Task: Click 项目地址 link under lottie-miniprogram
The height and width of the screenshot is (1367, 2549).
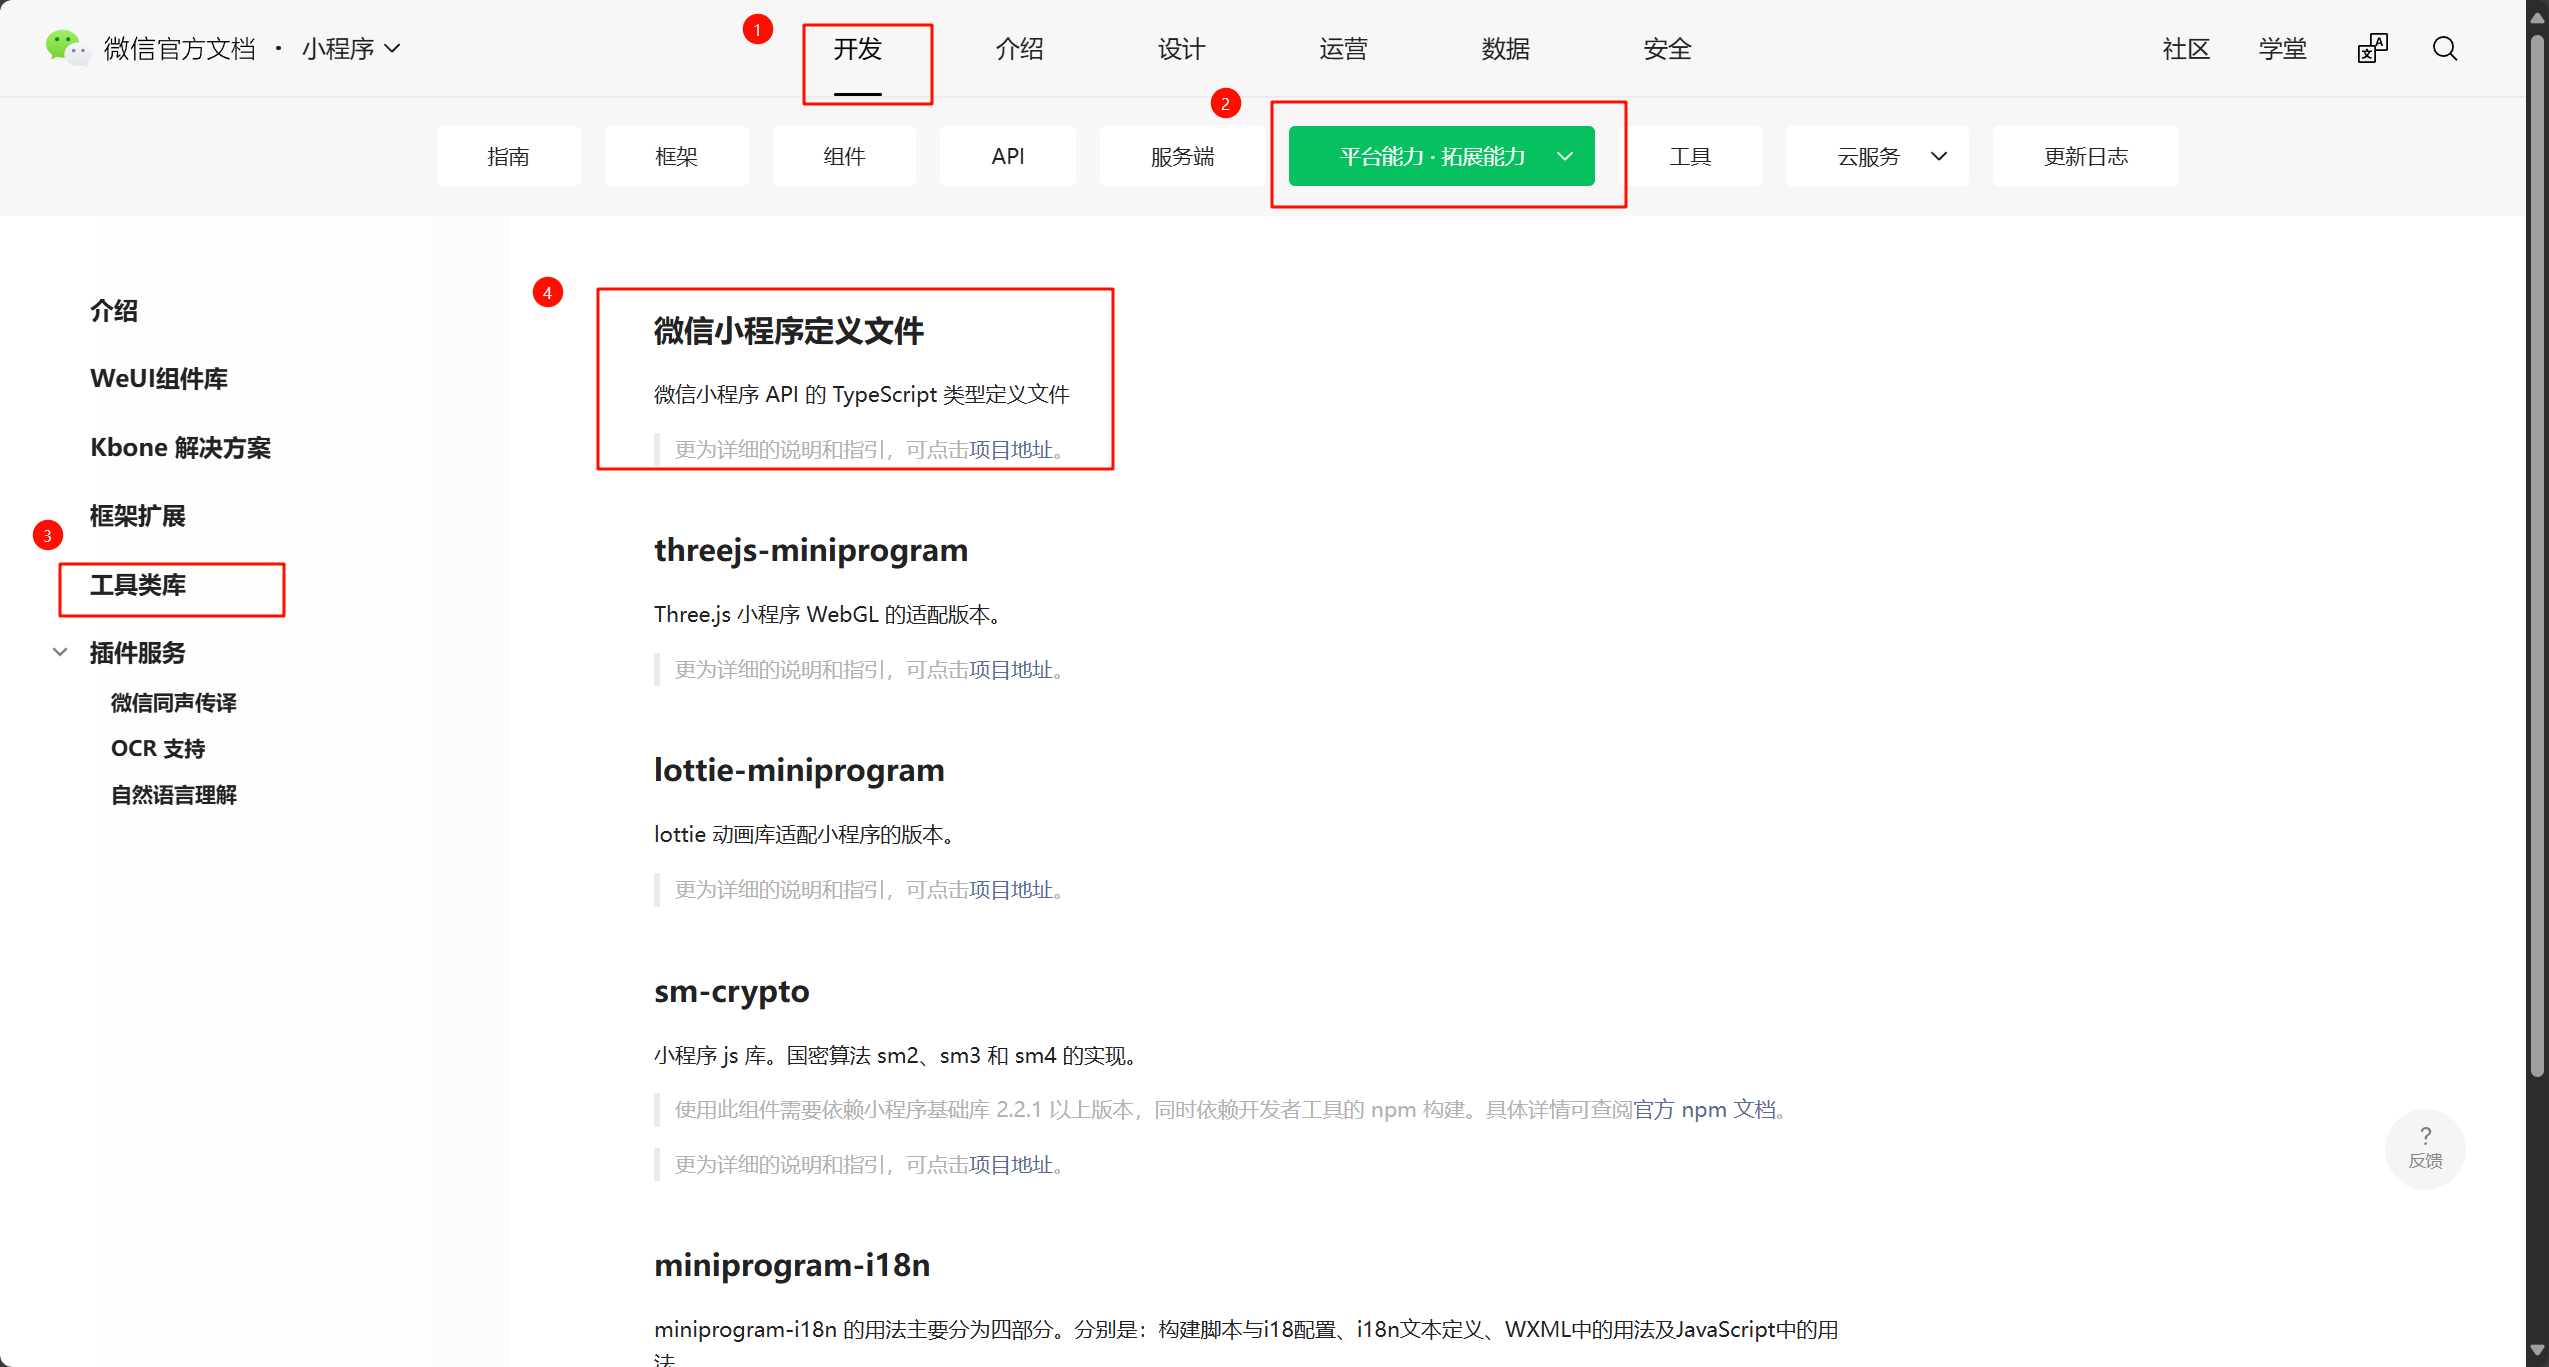Action: tap(1011, 890)
